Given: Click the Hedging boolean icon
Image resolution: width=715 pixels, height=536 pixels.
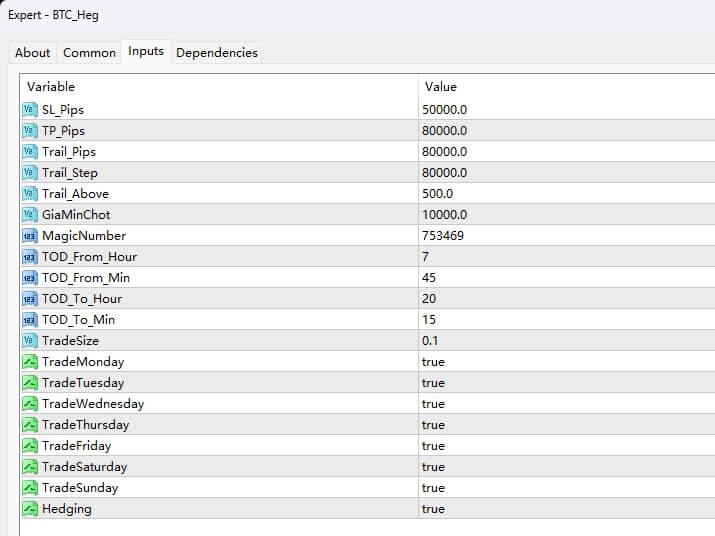Looking at the screenshot, I should [30, 509].
